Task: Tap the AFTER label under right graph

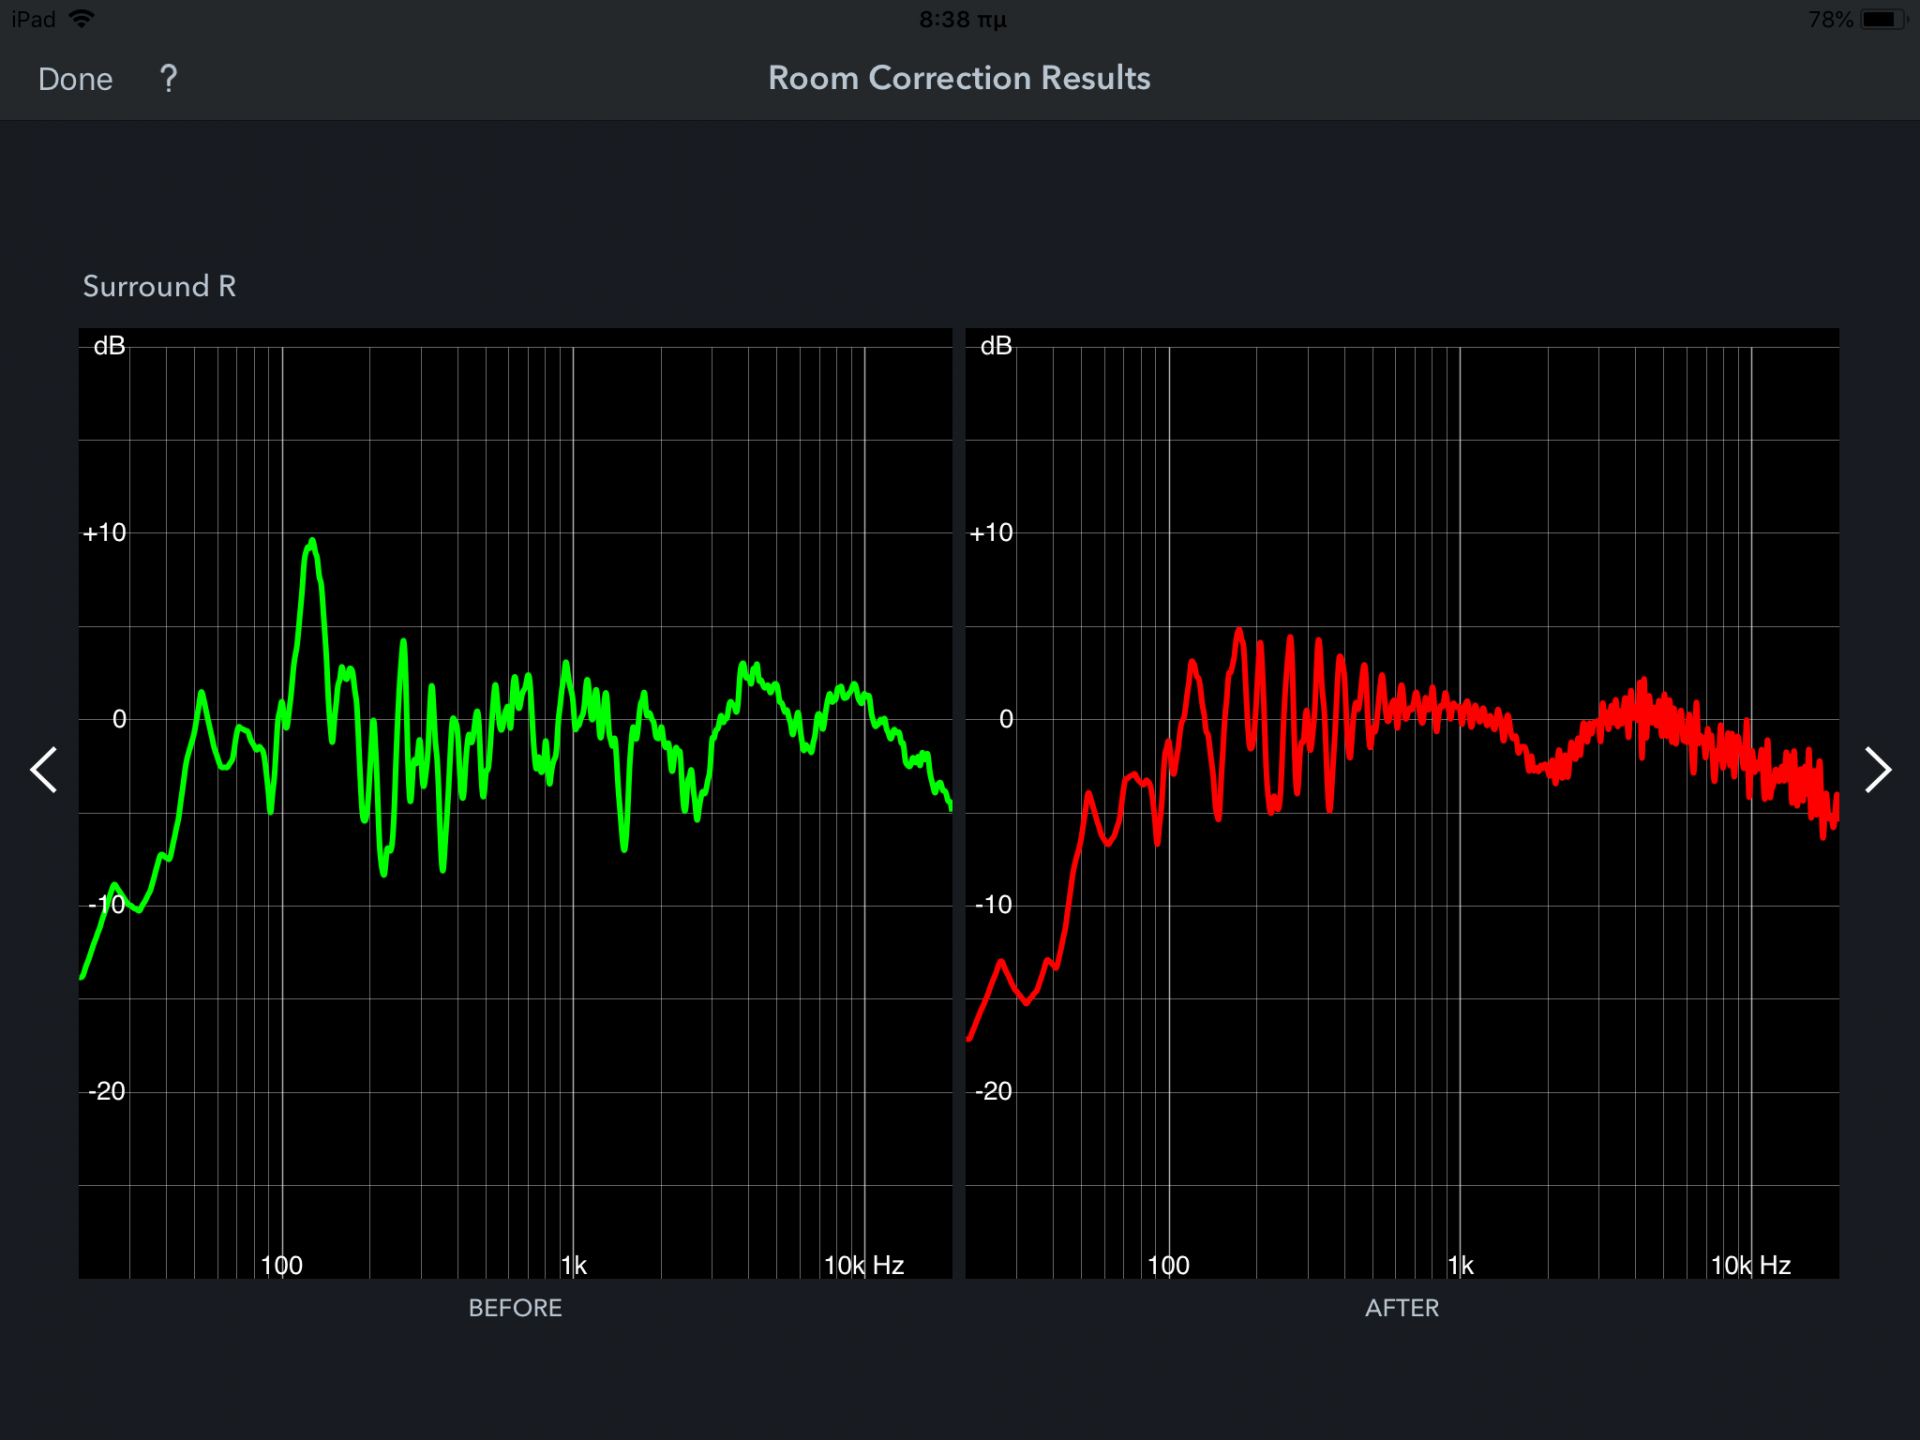Action: click(x=1401, y=1308)
